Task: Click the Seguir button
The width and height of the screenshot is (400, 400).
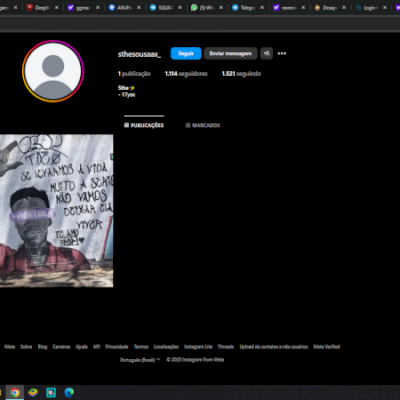Action: click(x=186, y=53)
